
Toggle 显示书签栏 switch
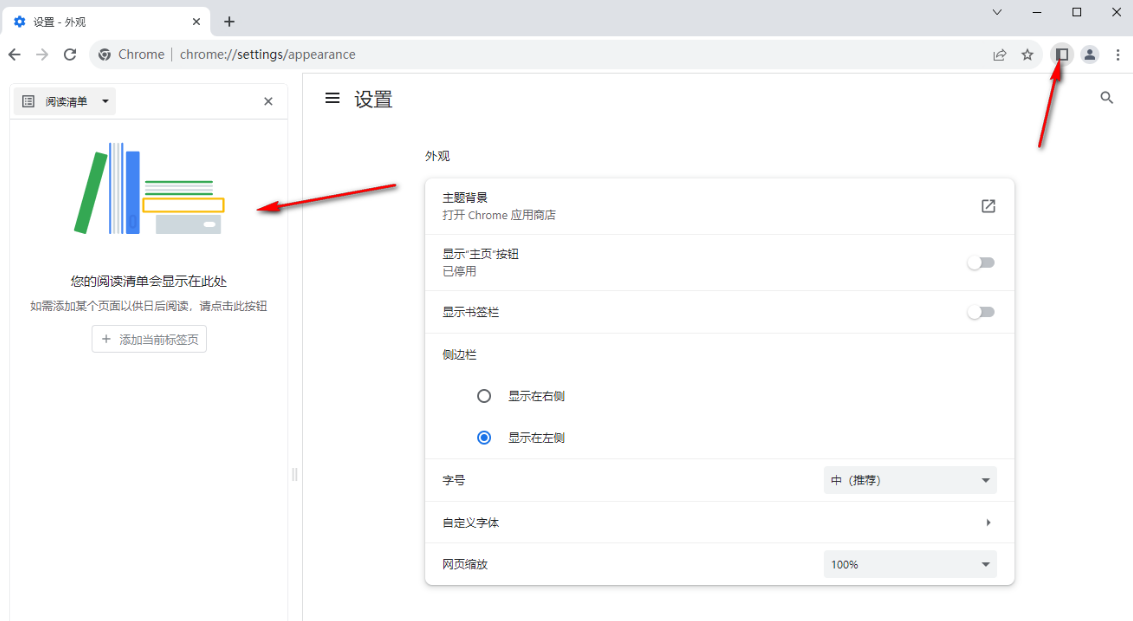(981, 312)
